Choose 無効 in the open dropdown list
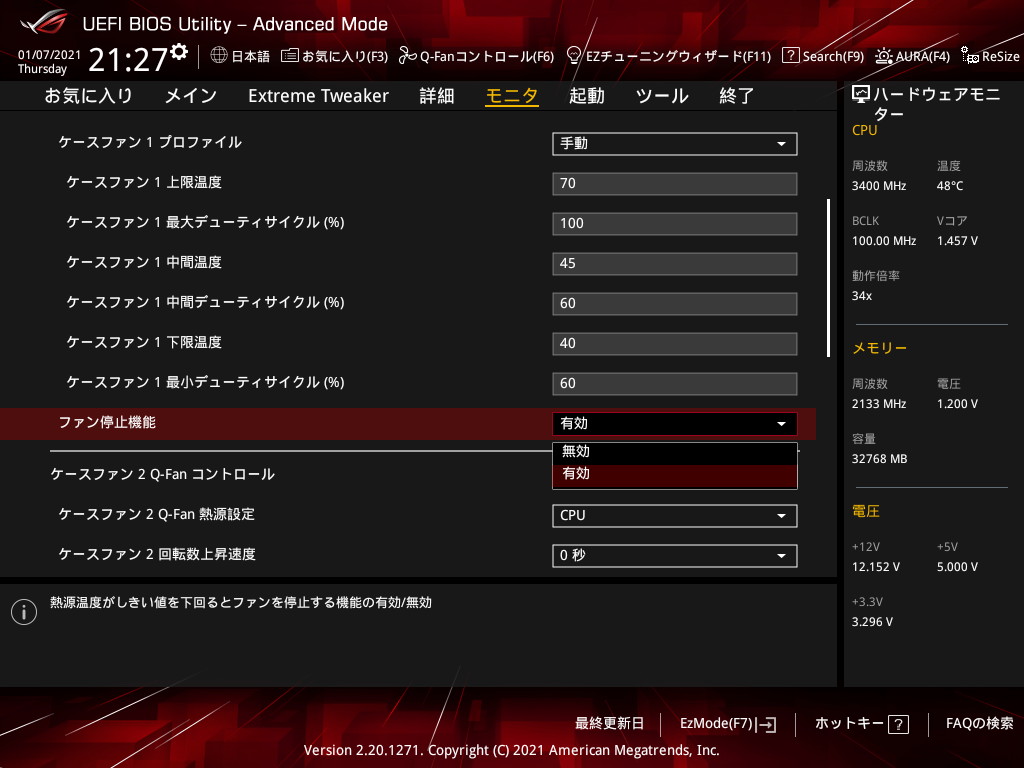Image resolution: width=1024 pixels, height=768 pixels. click(x=675, y=452)
